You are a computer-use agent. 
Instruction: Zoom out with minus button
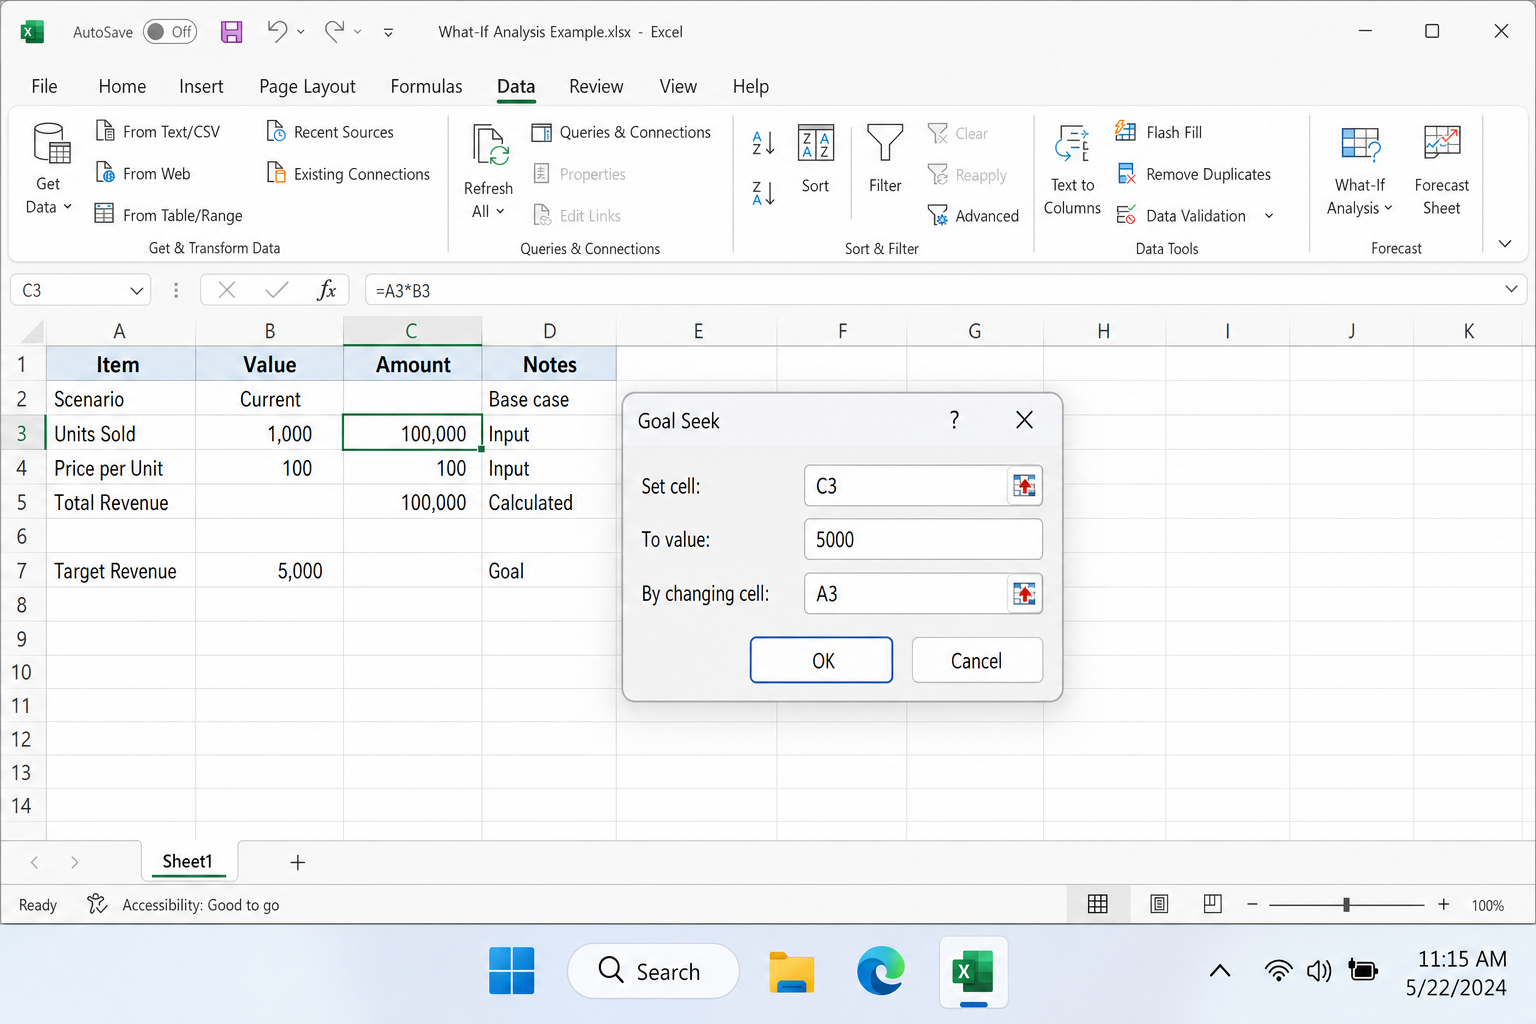click(1252, 904)
